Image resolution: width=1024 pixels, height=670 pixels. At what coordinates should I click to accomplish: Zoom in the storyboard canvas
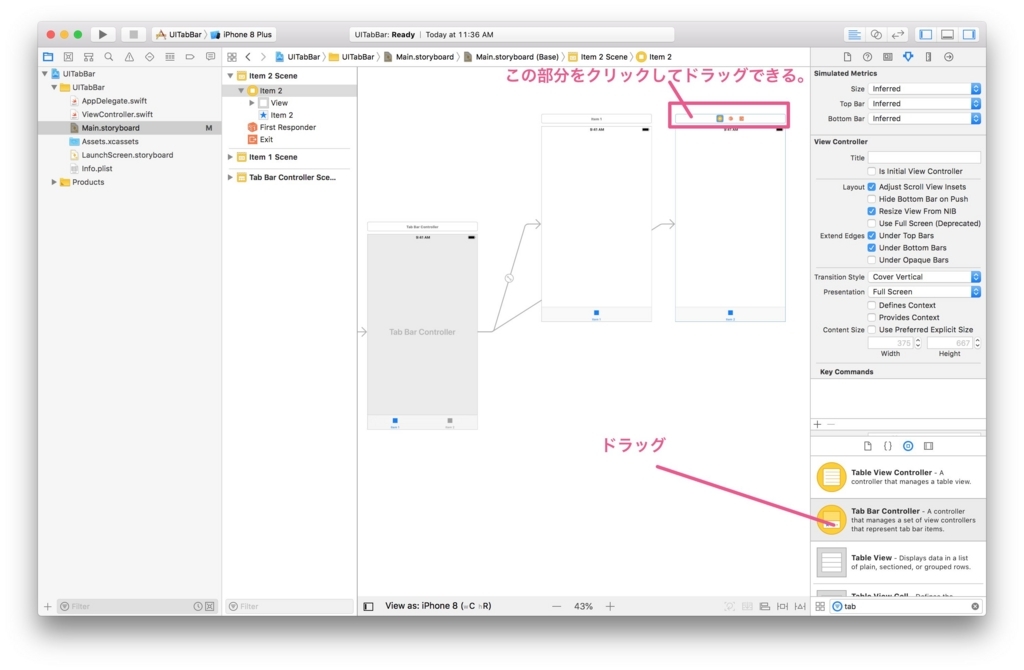[610, 607]
